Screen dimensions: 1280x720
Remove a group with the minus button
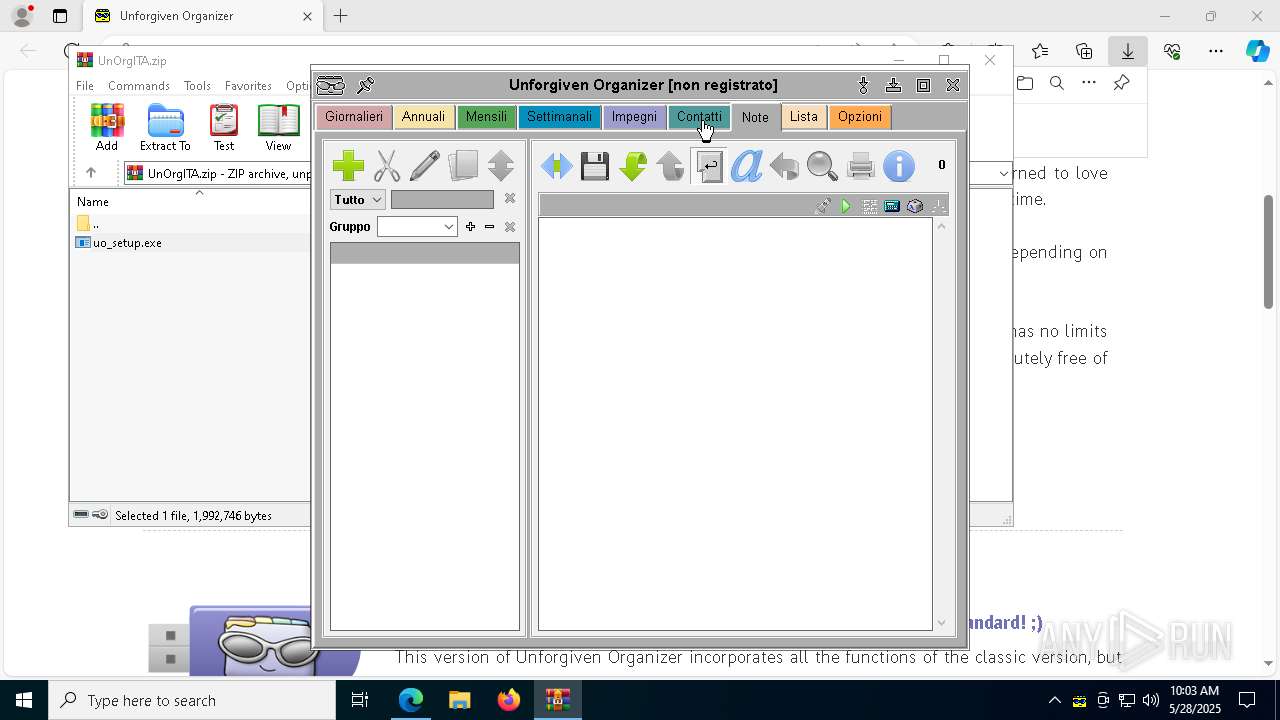[x=489, y=227]
